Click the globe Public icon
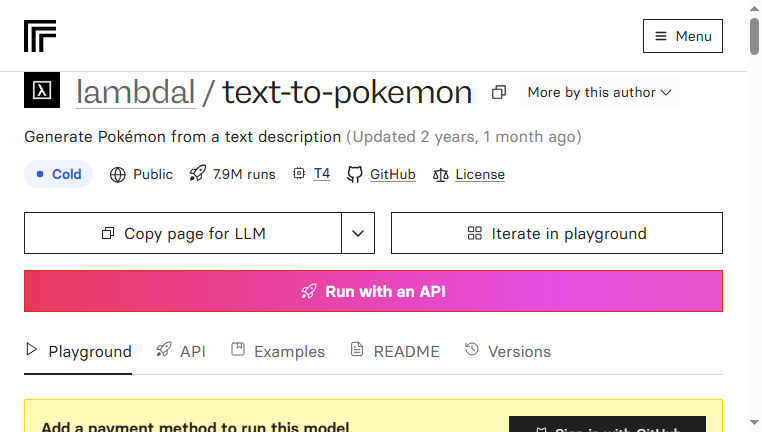Screen dimensions: 762x432 [x=118, y=174]
